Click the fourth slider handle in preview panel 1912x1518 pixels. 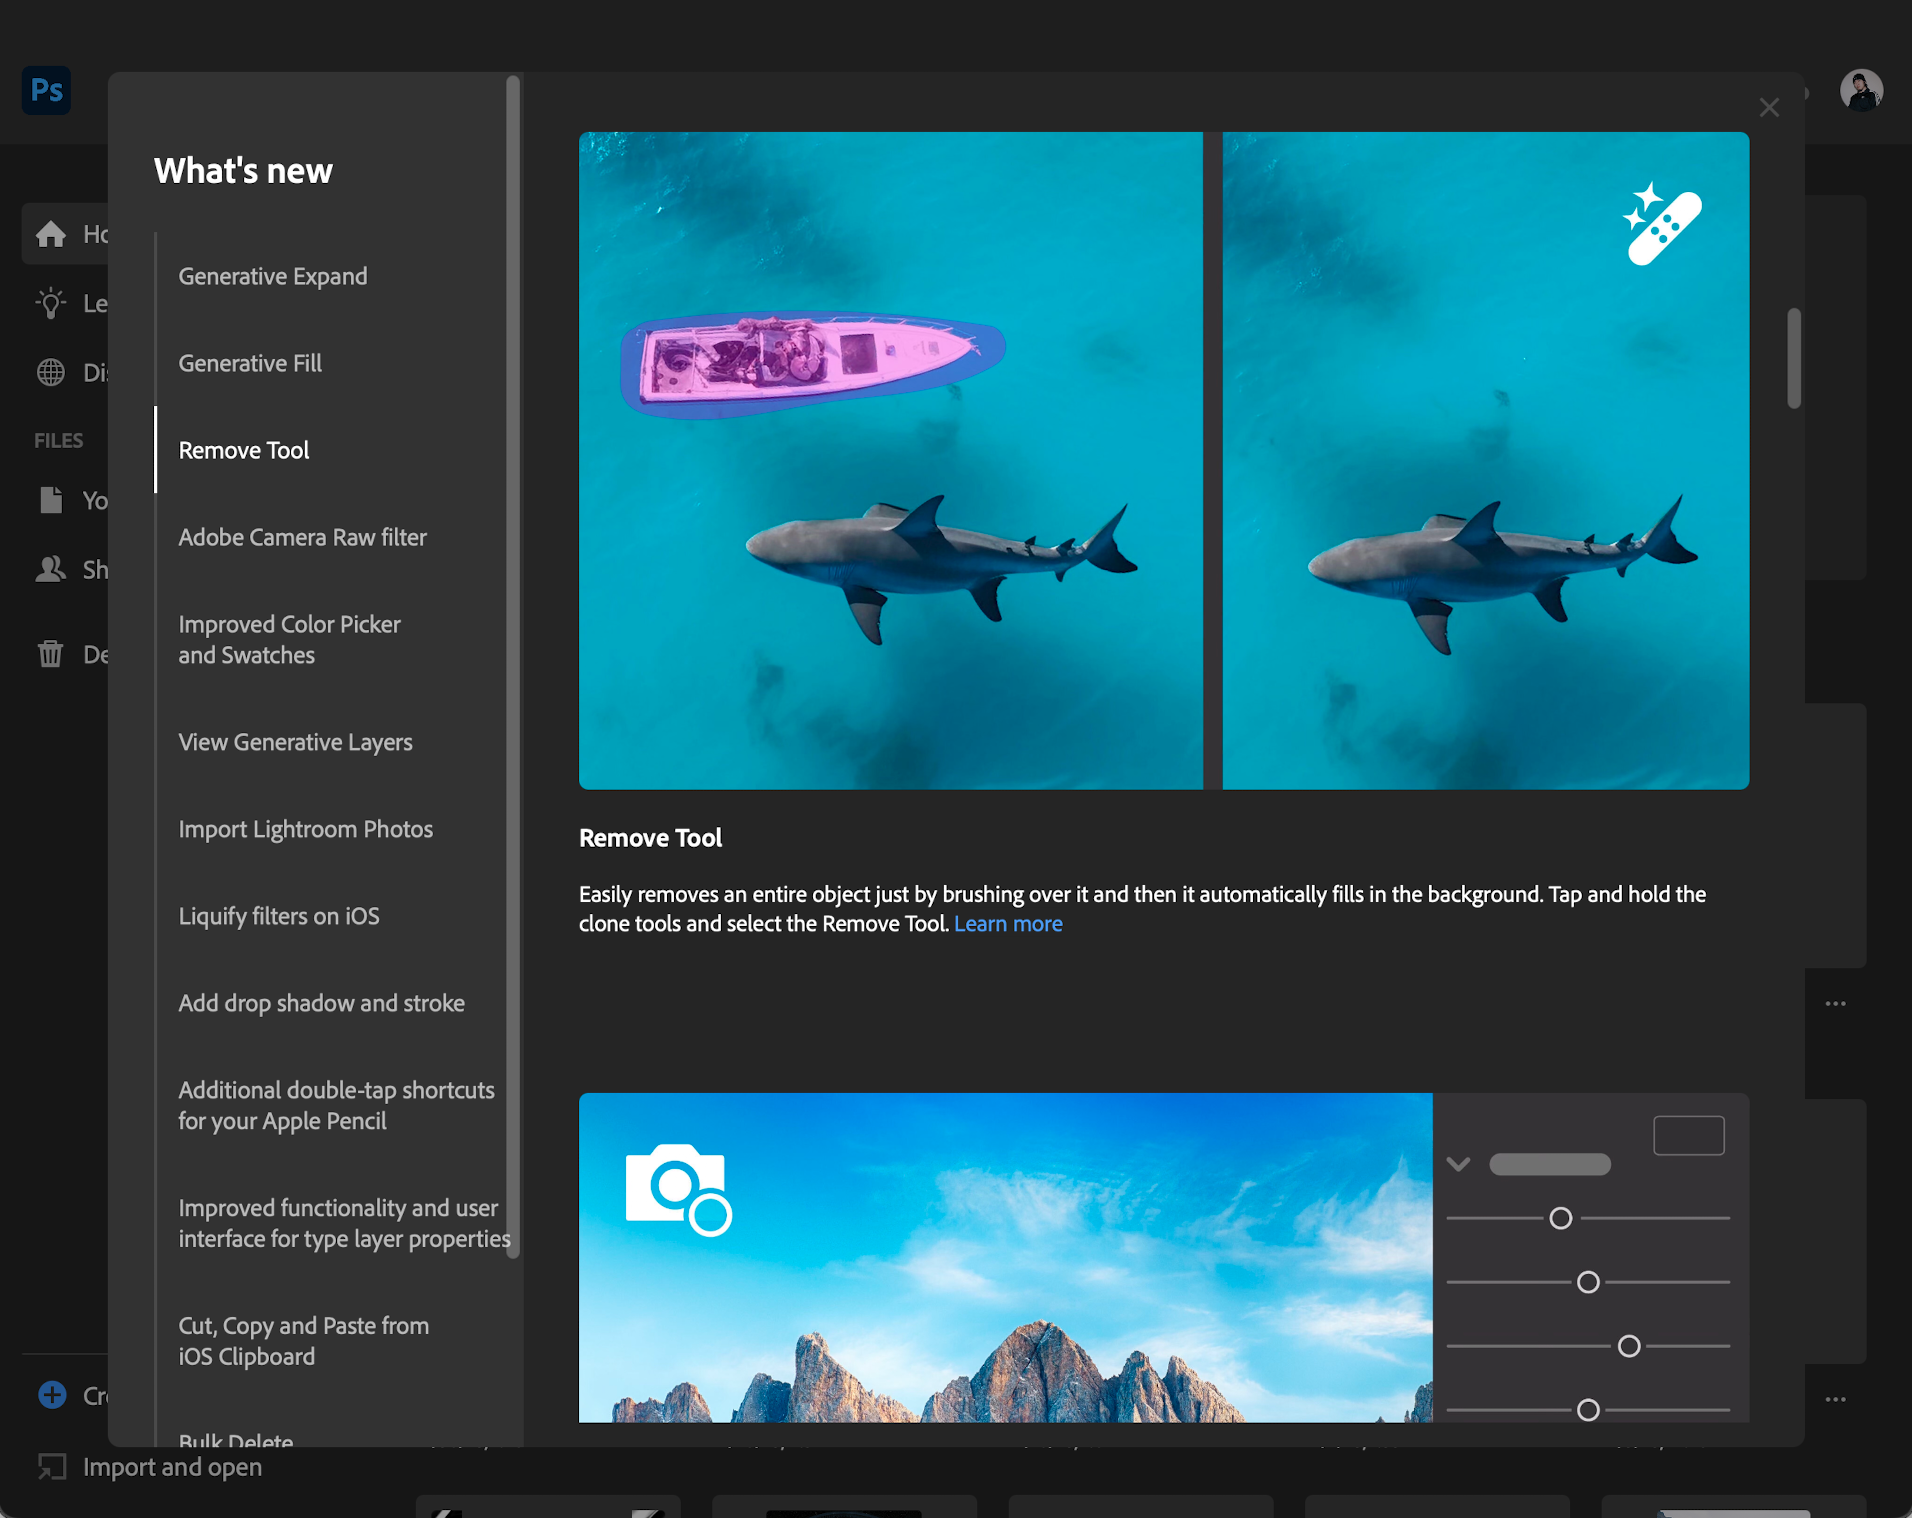coord(1588,1410)
